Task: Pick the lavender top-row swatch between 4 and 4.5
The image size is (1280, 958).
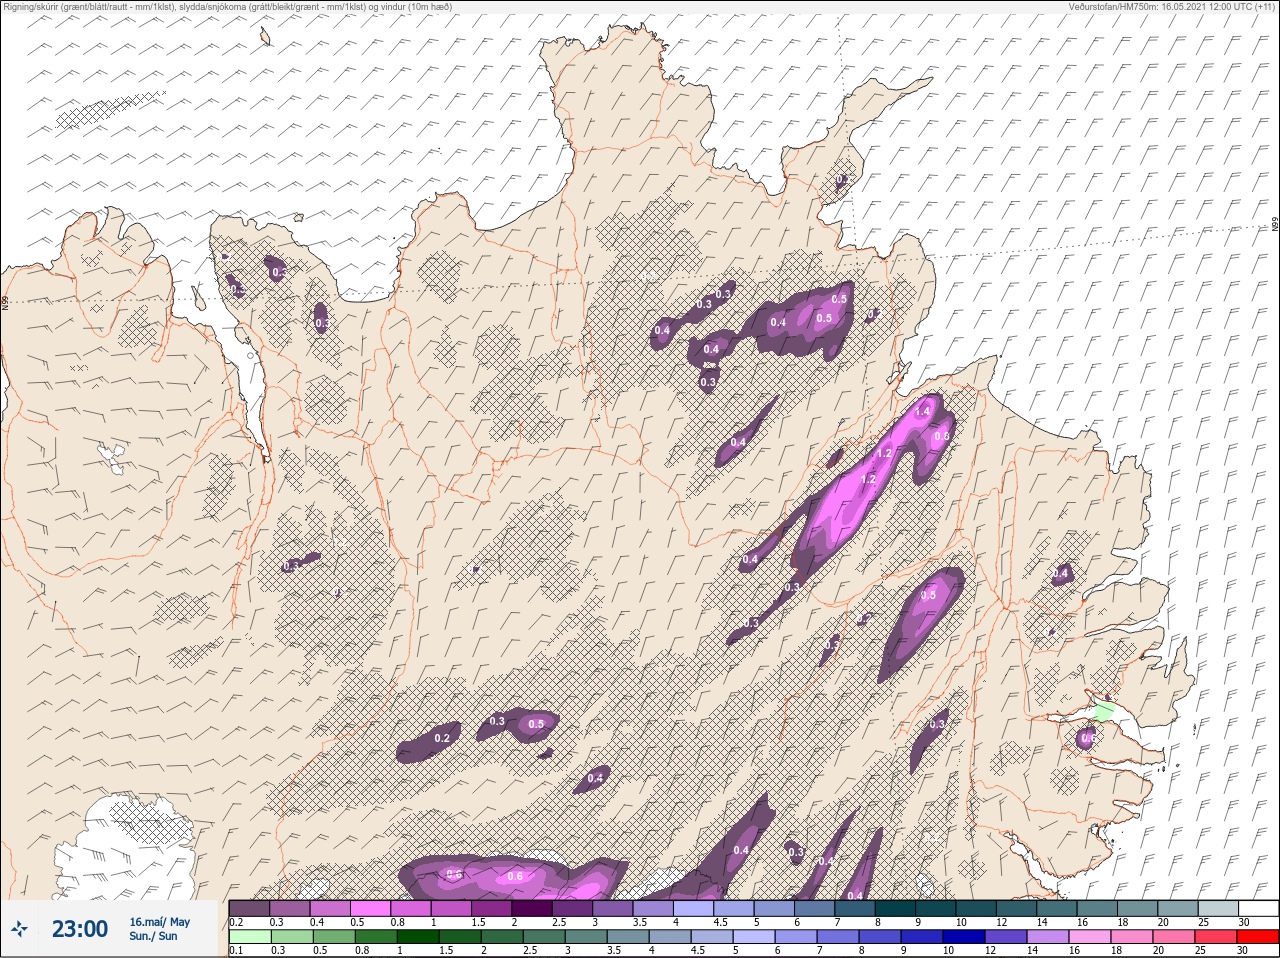Action: click(695, 908)
